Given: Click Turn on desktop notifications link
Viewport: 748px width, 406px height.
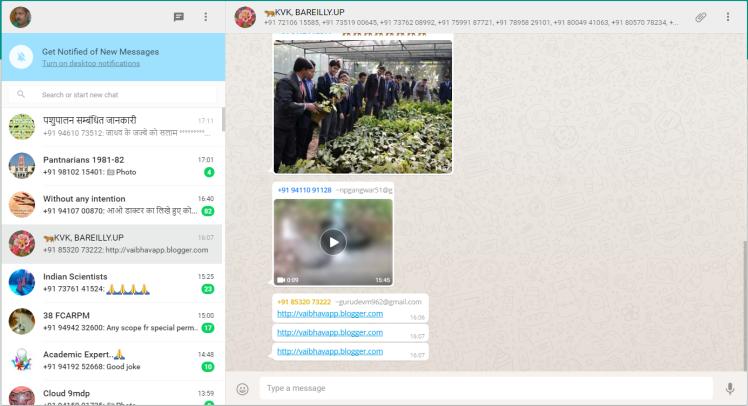Looking at the screenshot, I should click(91, 63).
